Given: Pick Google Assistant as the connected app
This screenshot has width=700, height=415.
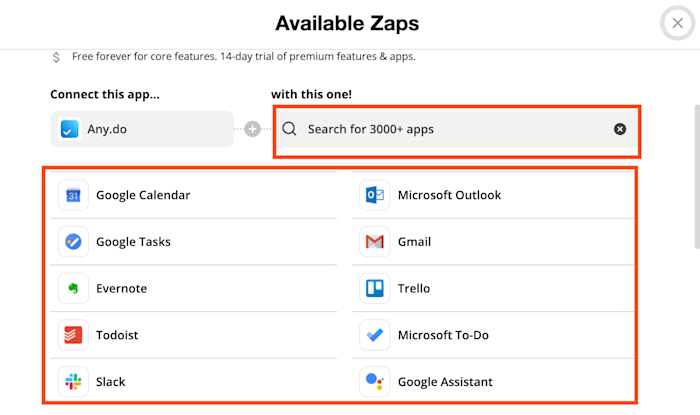Looking at the screenshot, I should (x=493, y=382).
